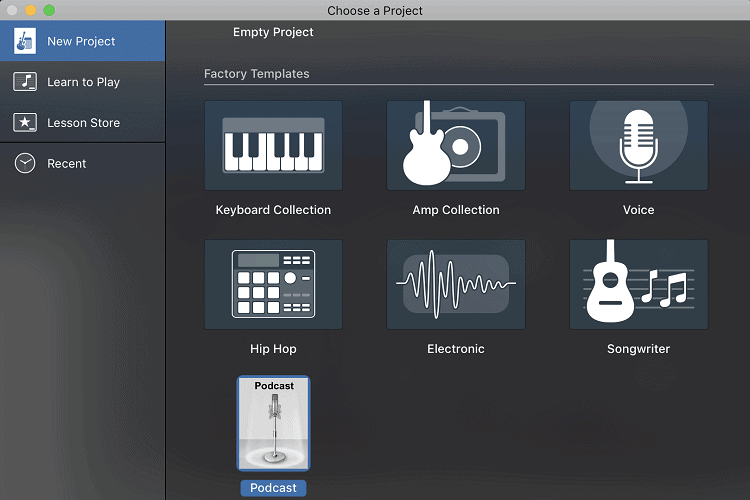Open the New Project sidebar section
Screen dimensions: 750x500
(x=82, y=41)
